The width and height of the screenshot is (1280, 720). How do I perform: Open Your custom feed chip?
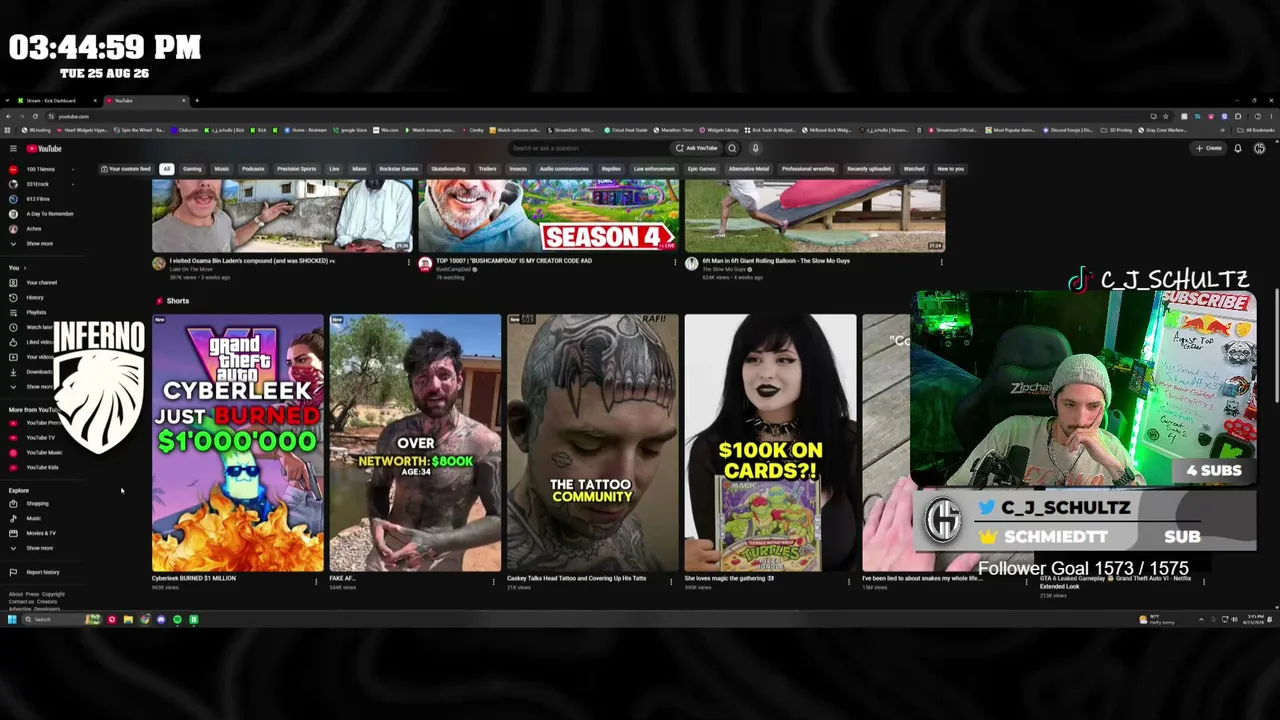click(x=126, y=169)
